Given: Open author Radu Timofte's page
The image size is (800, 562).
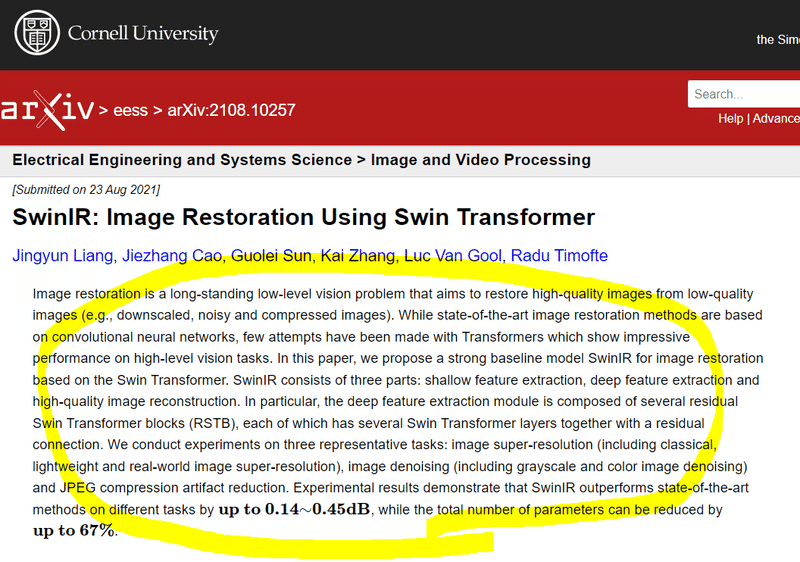Looking at the screenshot, I should (x=559, y=256).
